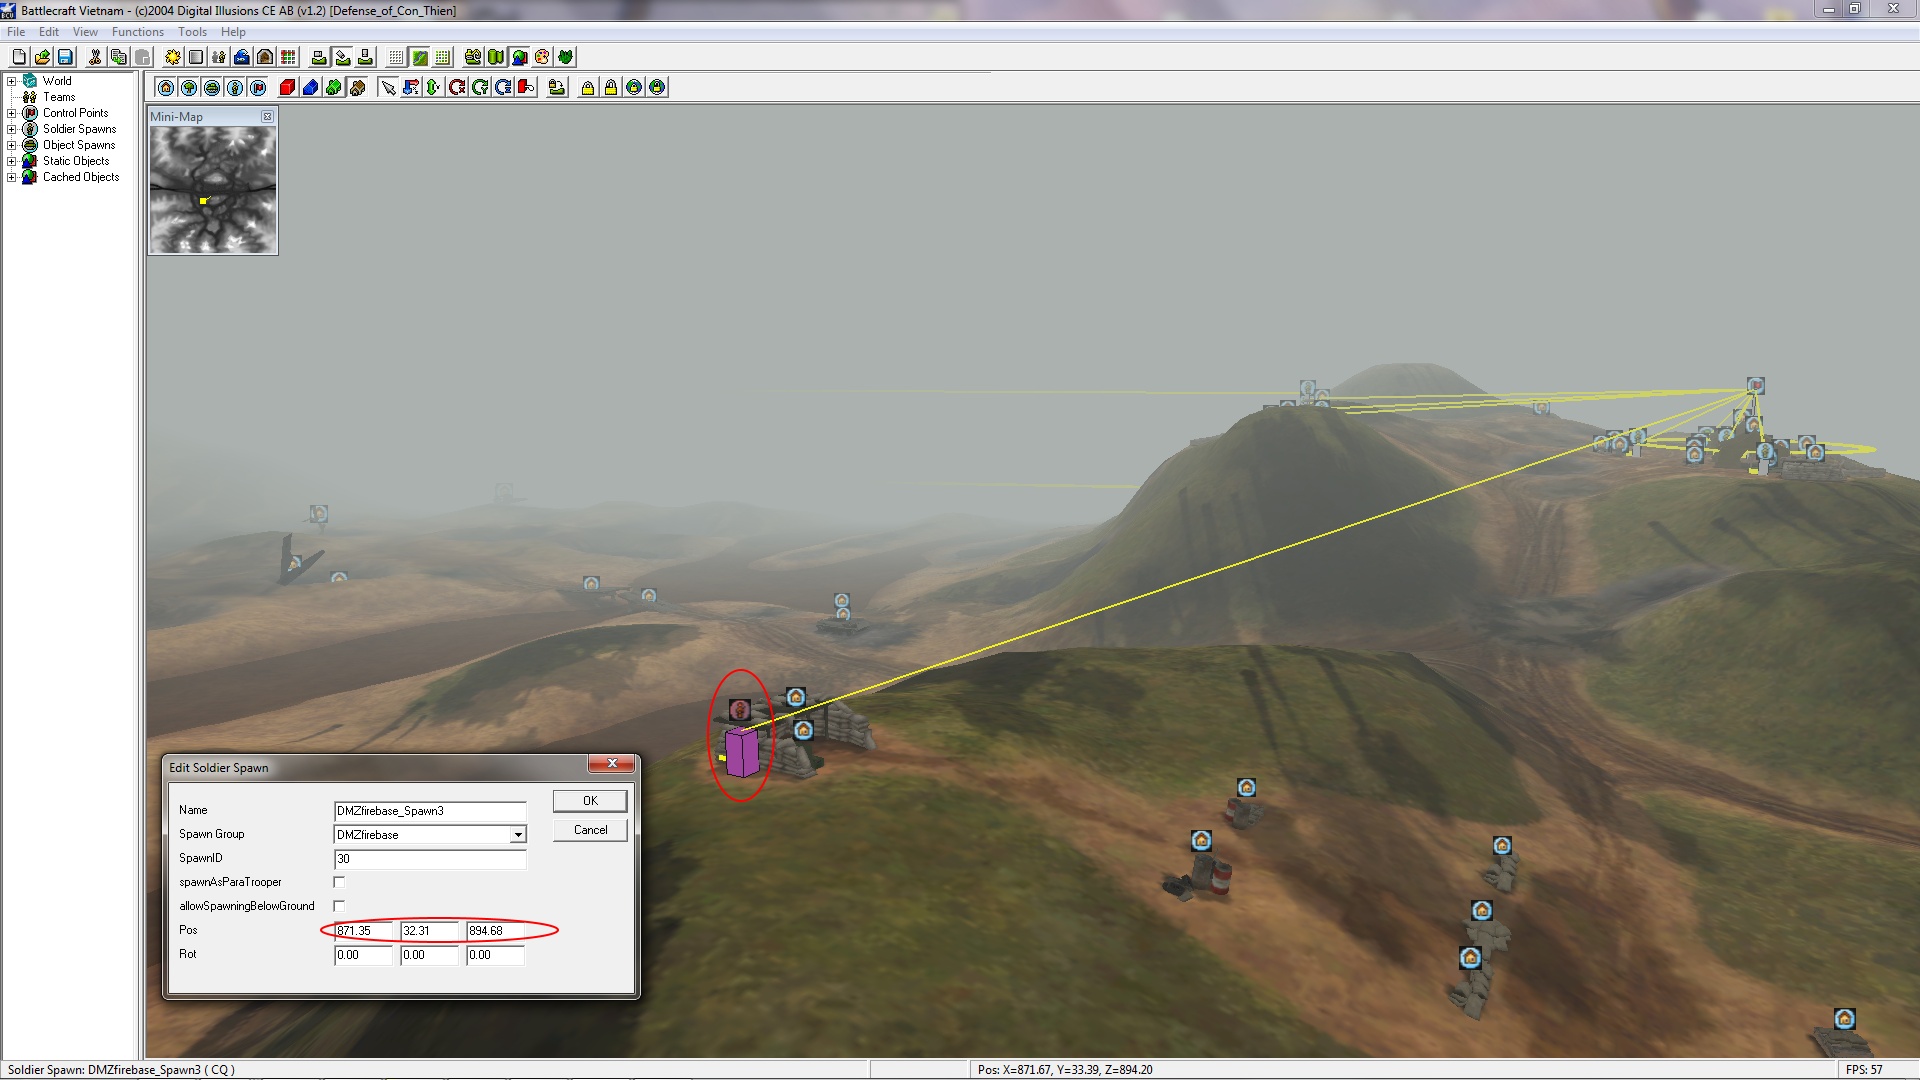Open the sun lighting settings icon

click(173, 57)
